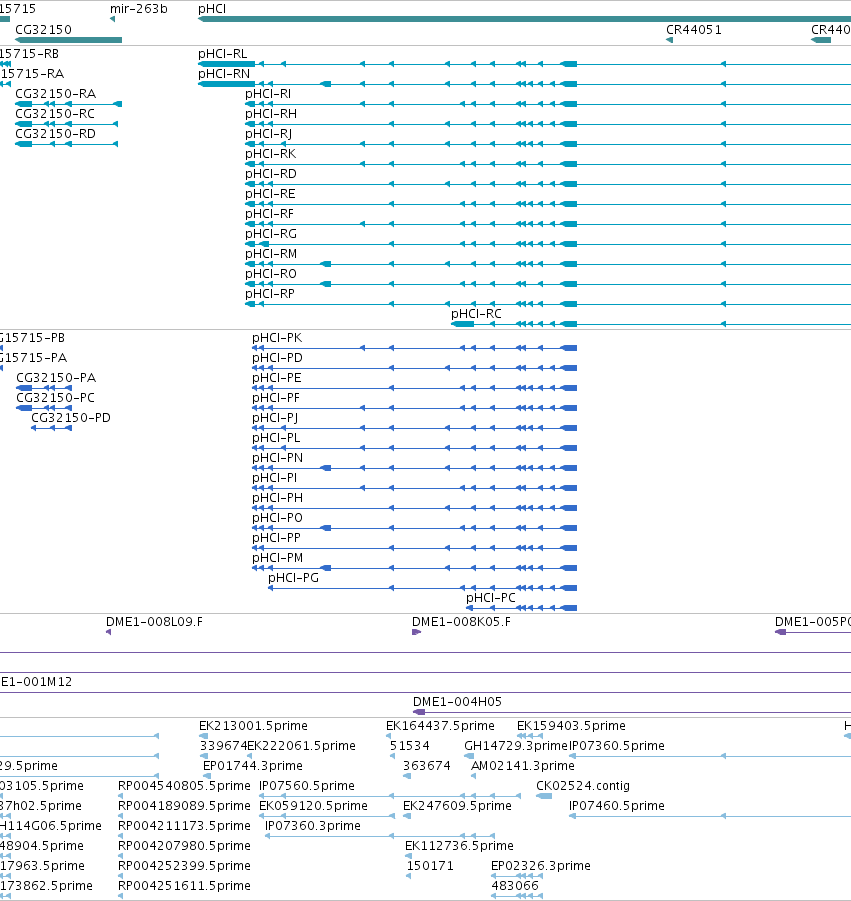Click EST EK059120.5prime
This screenshot has height=901, width=851.
[313, 806]
